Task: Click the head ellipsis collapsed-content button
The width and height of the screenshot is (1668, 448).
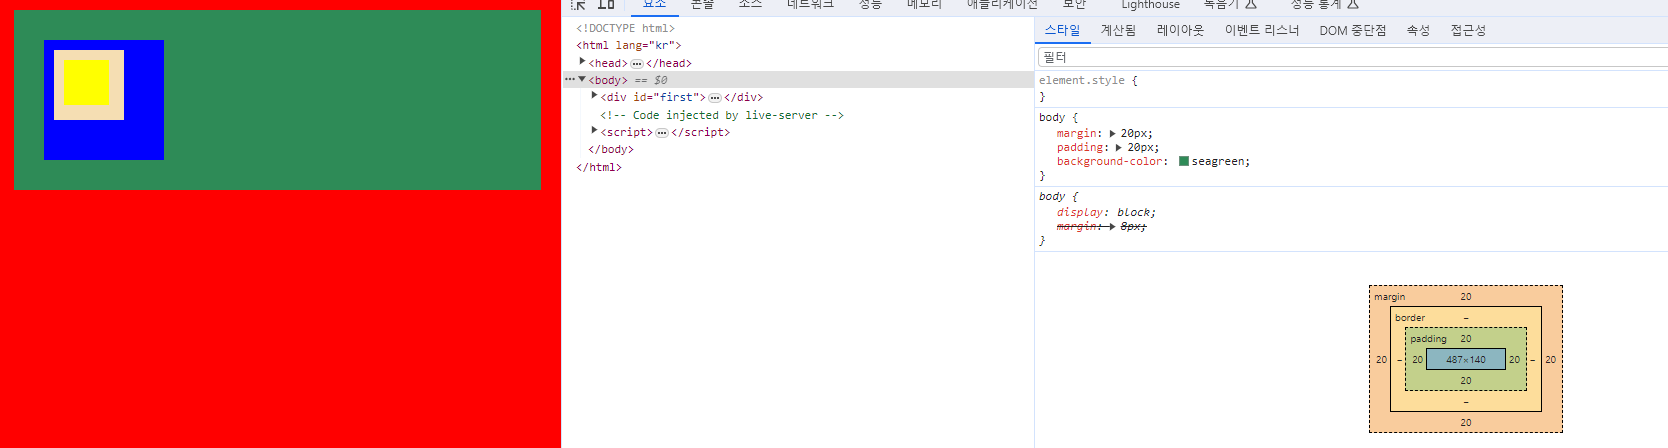Action: 637,63
